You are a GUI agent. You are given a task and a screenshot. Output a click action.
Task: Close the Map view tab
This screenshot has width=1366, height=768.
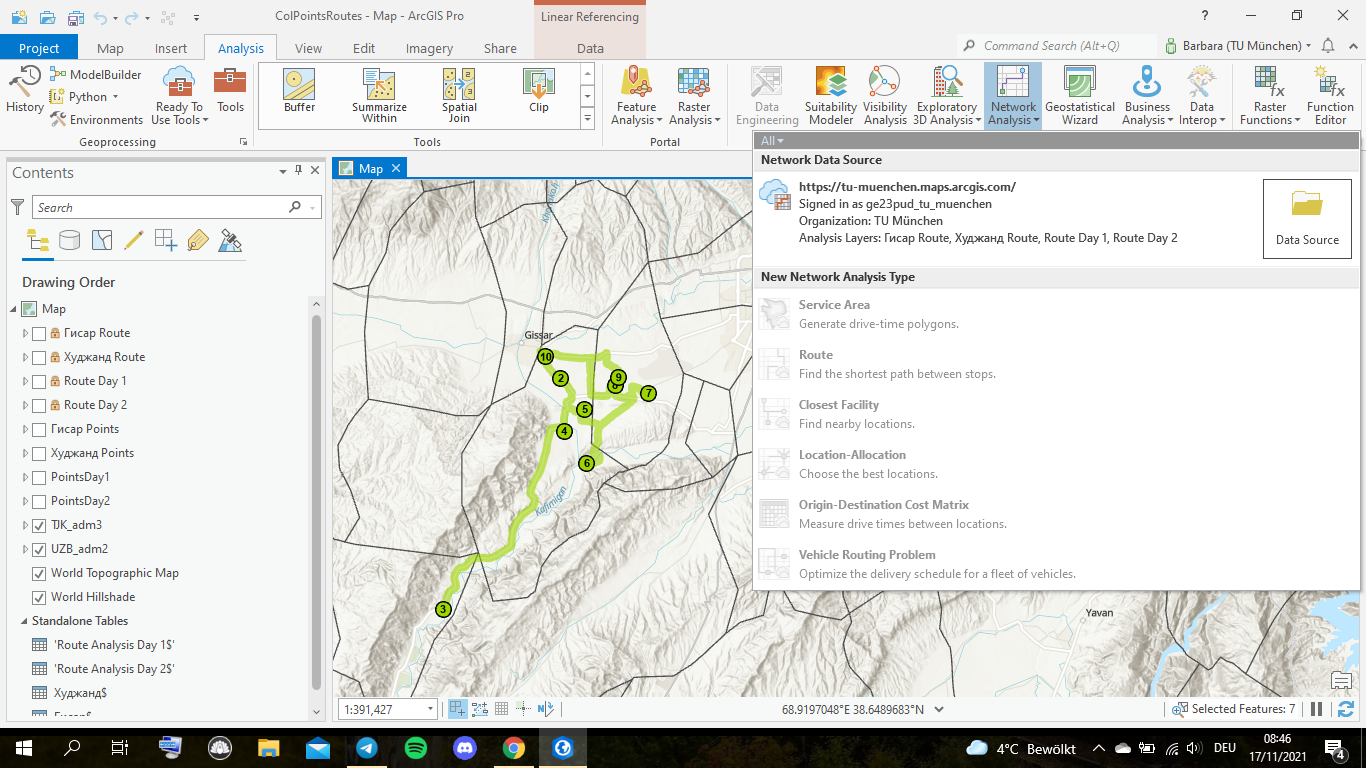pos(396,168)
